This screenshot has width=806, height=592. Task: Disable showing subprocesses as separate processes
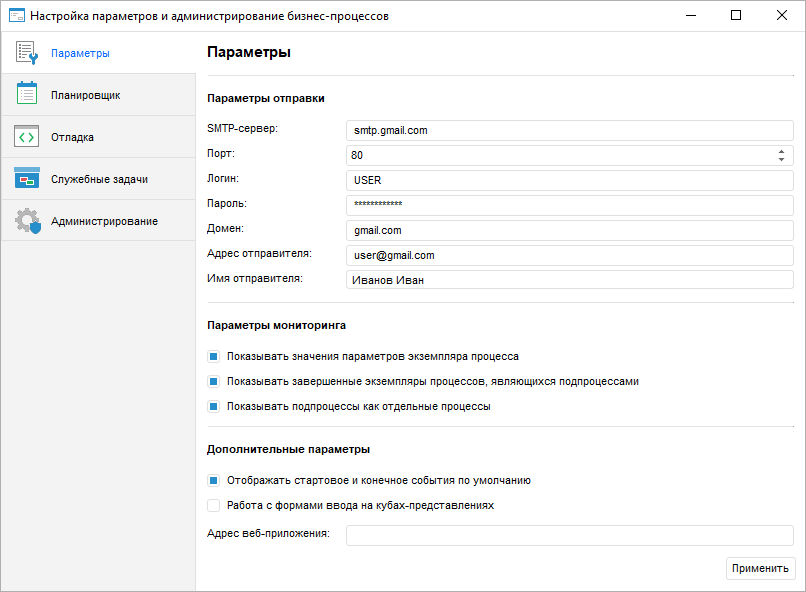(x=213, y=407)
